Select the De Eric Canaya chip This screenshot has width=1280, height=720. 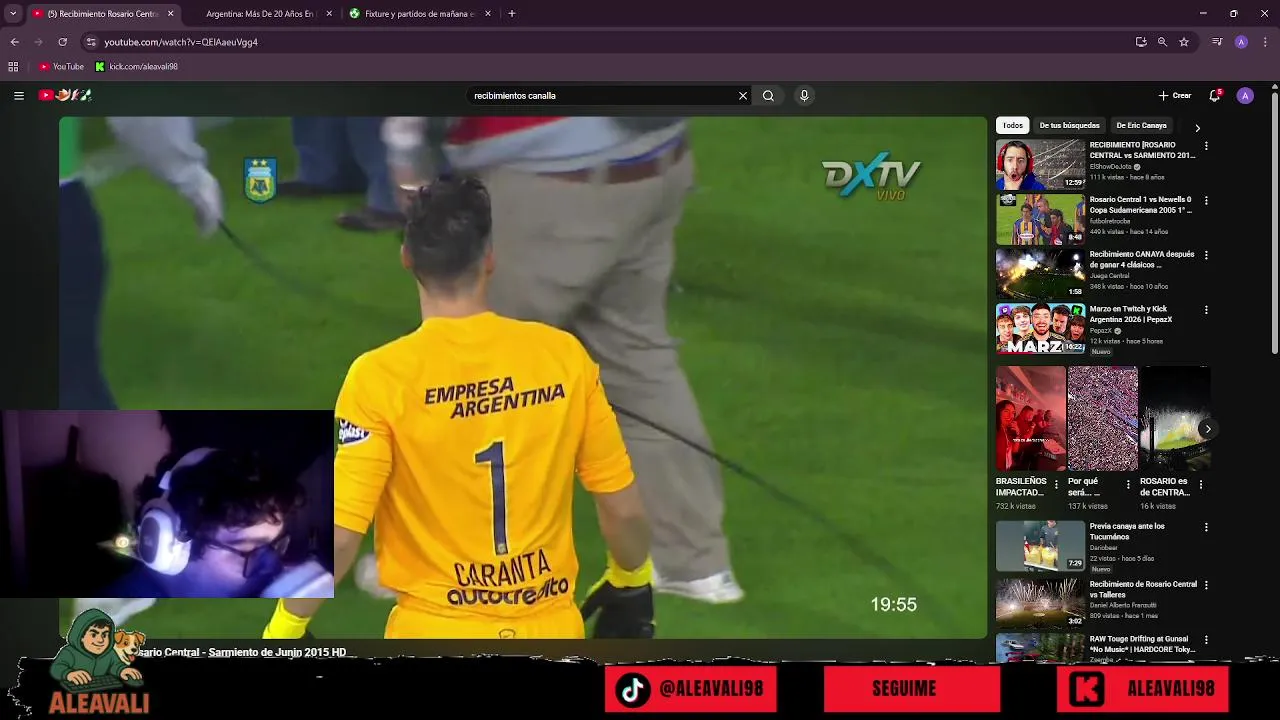[x=1141, y=126]
